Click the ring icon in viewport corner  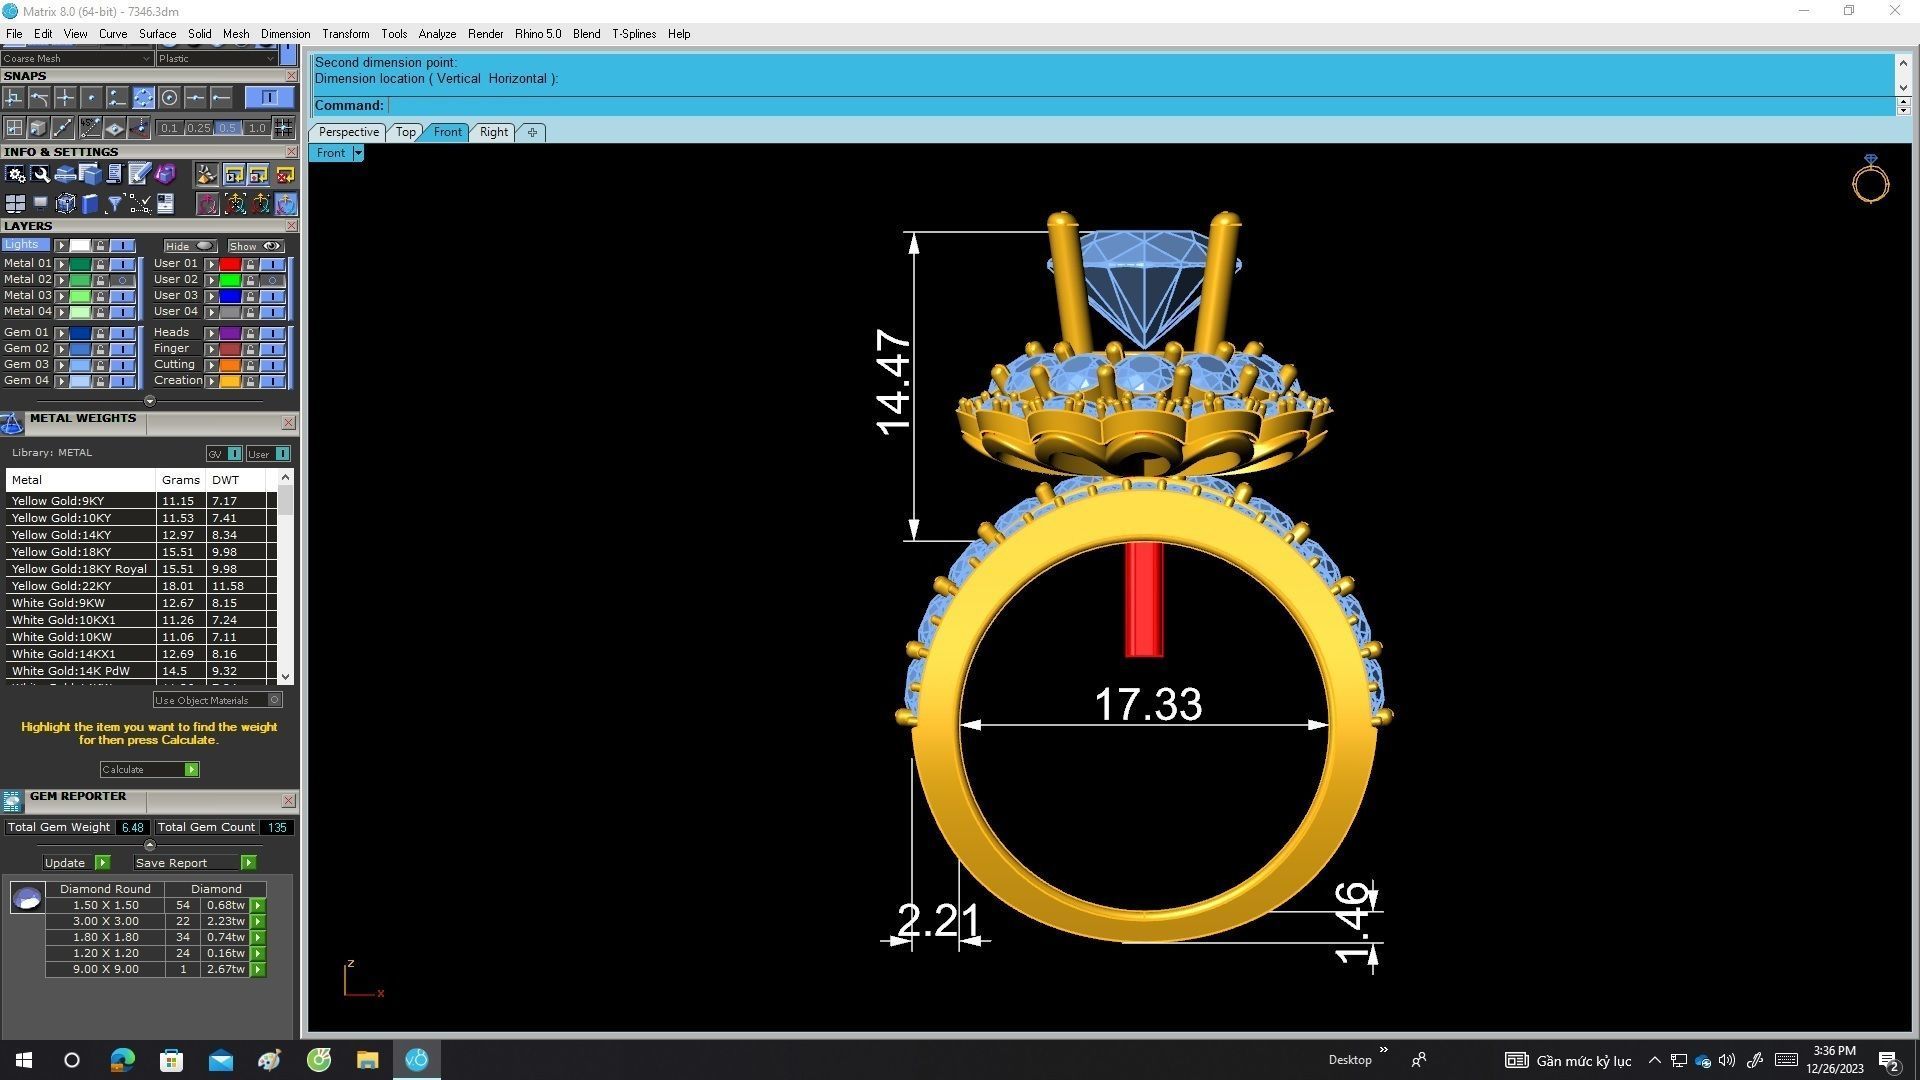point(1870,179)
